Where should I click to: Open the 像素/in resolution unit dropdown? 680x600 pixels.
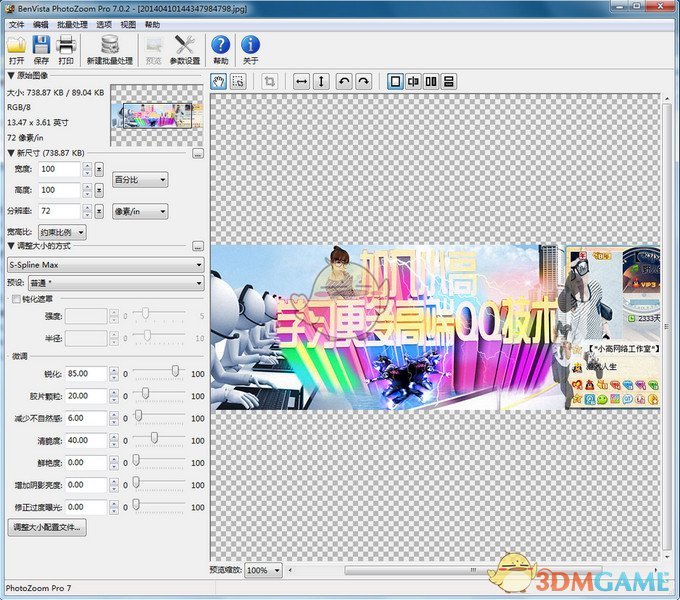point(140,212)
